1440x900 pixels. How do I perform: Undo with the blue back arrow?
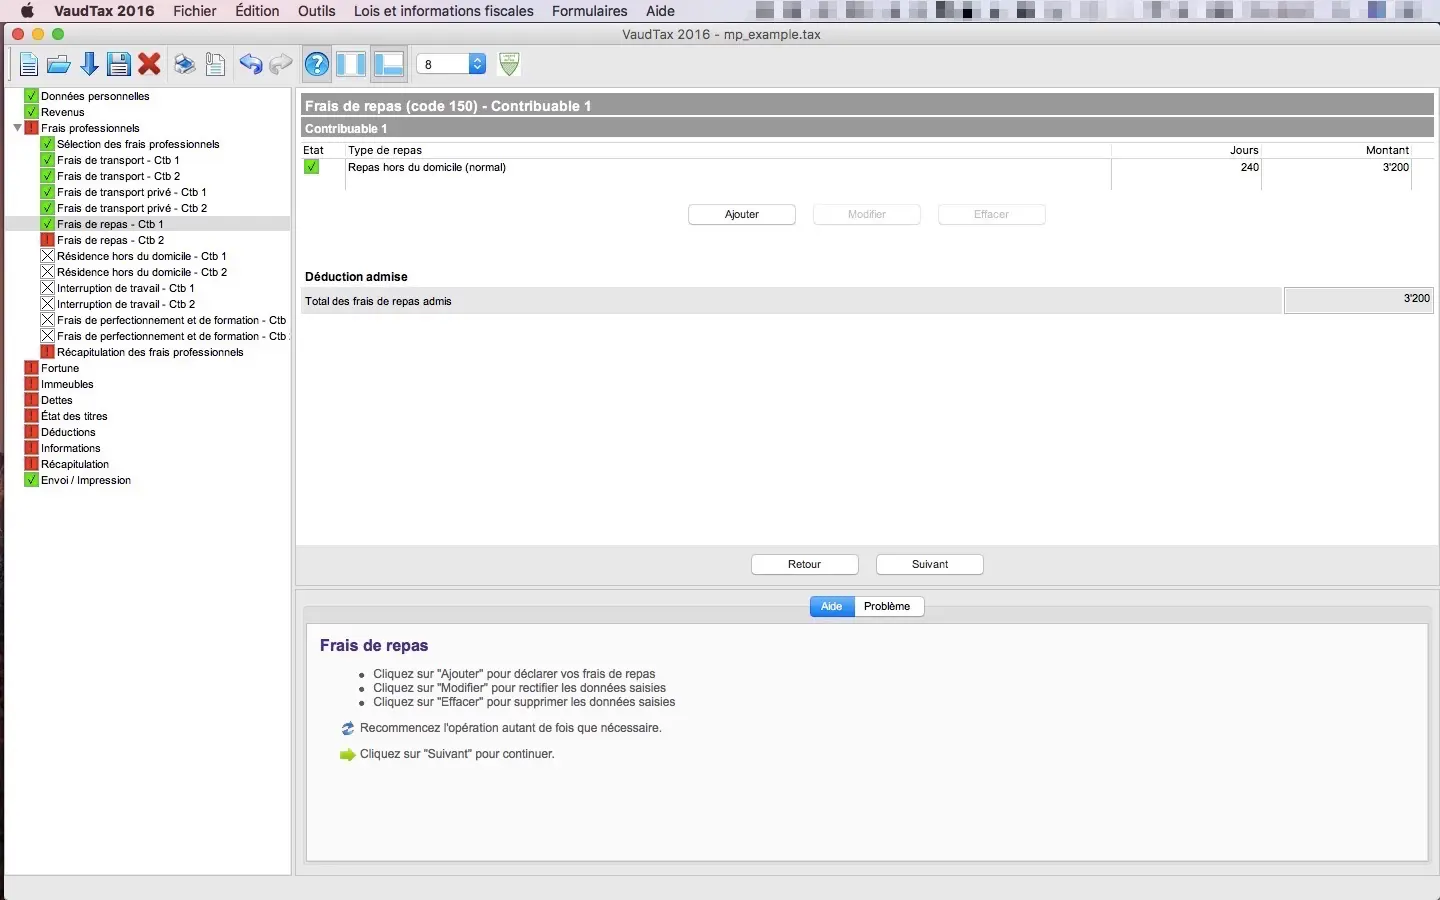250,65
